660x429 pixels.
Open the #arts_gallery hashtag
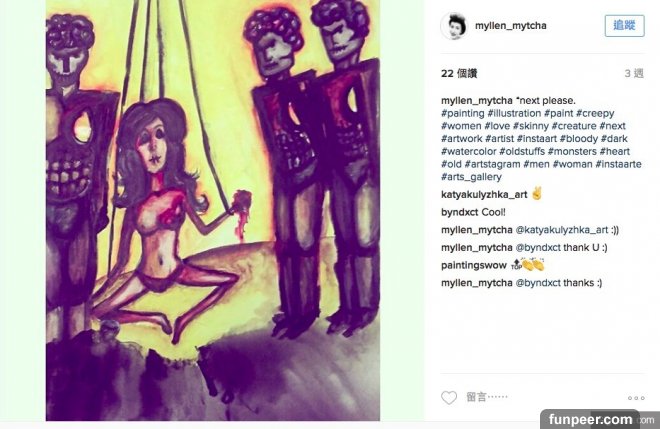pyautogui.click(x=471, y=177)
